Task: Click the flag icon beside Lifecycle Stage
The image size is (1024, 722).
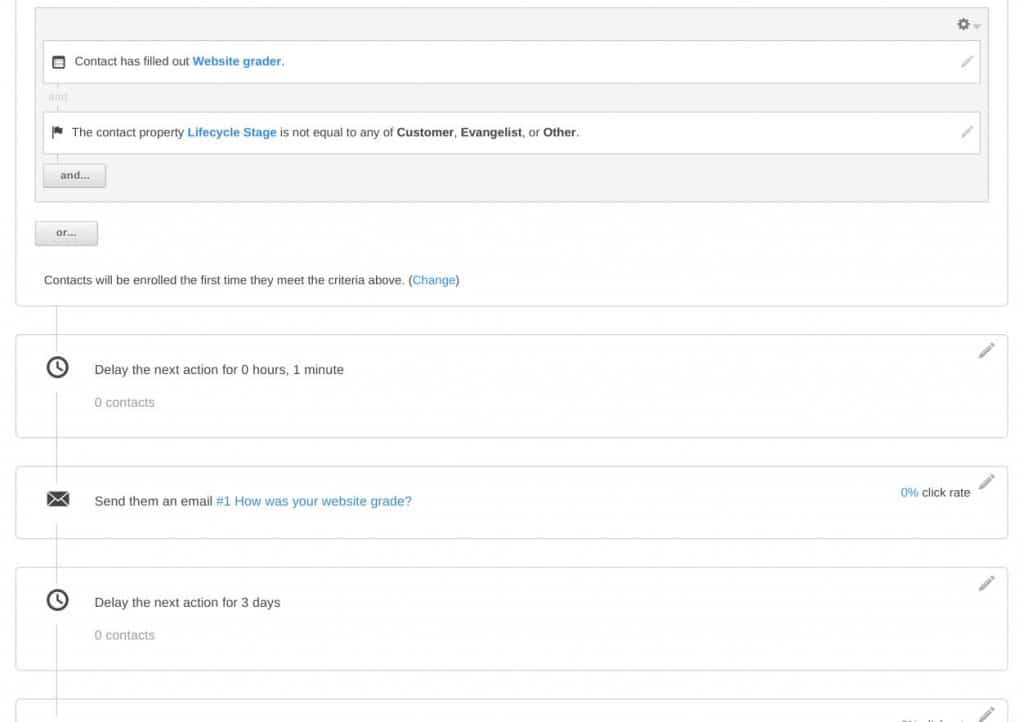Action: [x=57, y=132]
